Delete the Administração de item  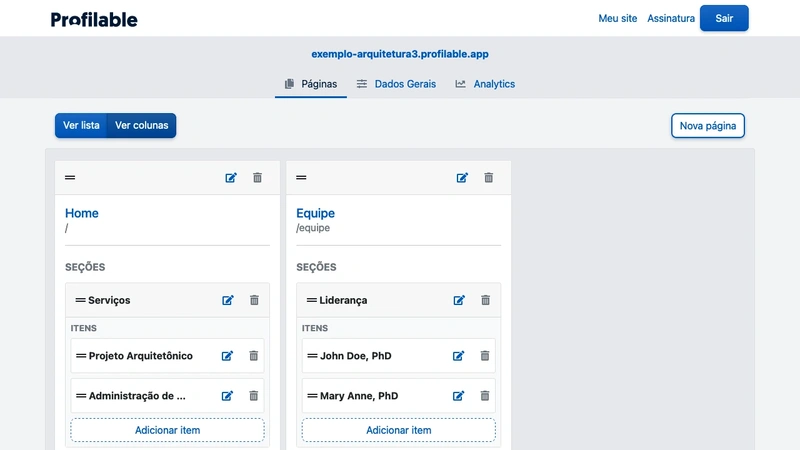253,396
